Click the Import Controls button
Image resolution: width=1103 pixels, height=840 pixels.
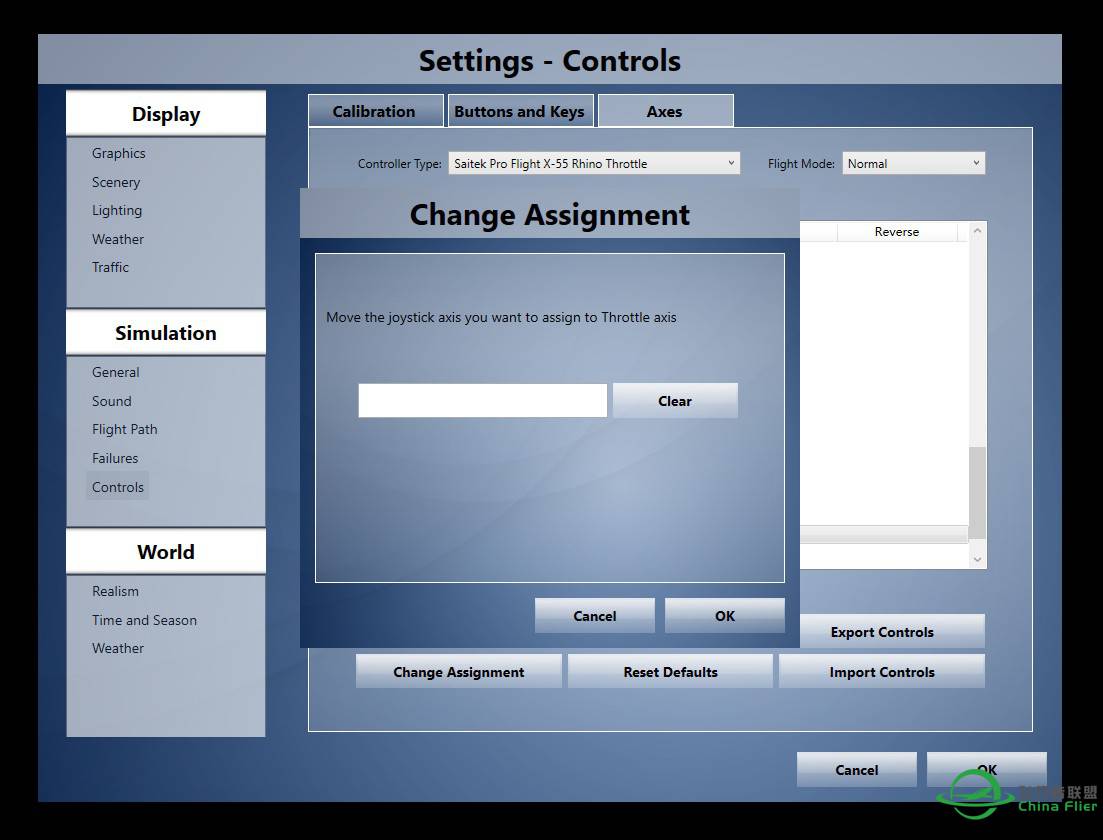[x=881, y=672]
